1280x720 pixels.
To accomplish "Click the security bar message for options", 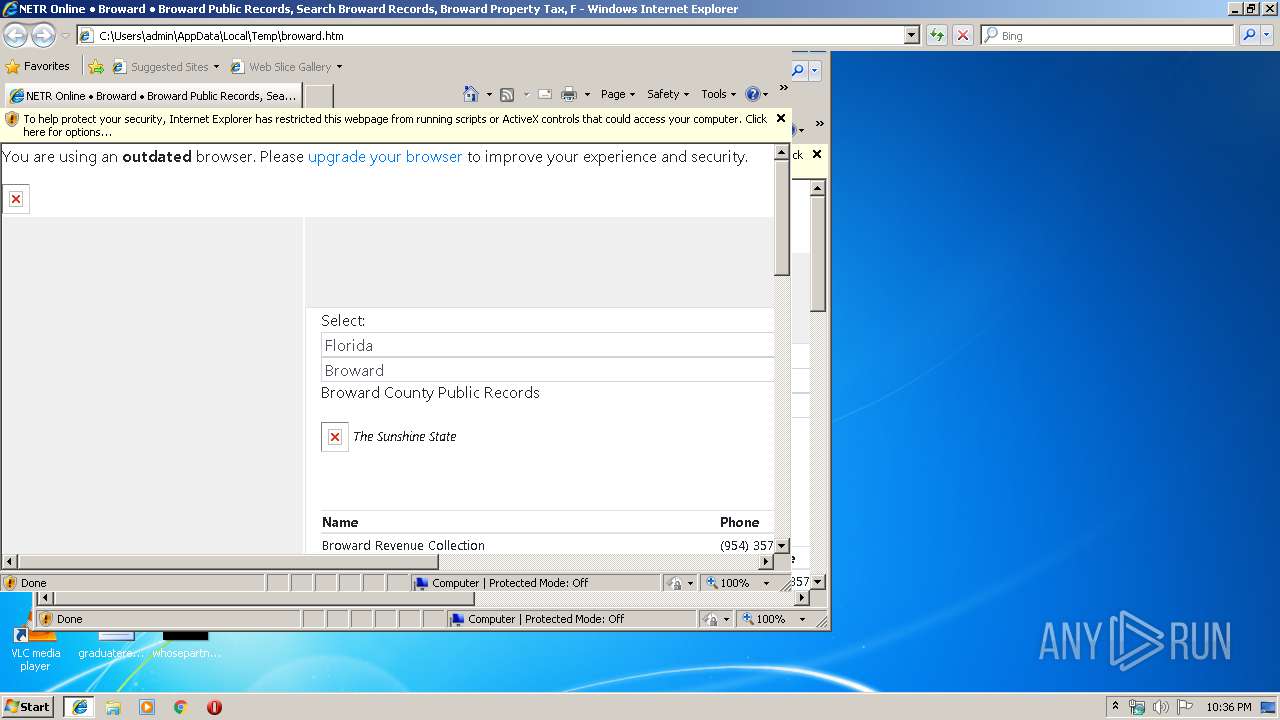I will coord(395,125).
